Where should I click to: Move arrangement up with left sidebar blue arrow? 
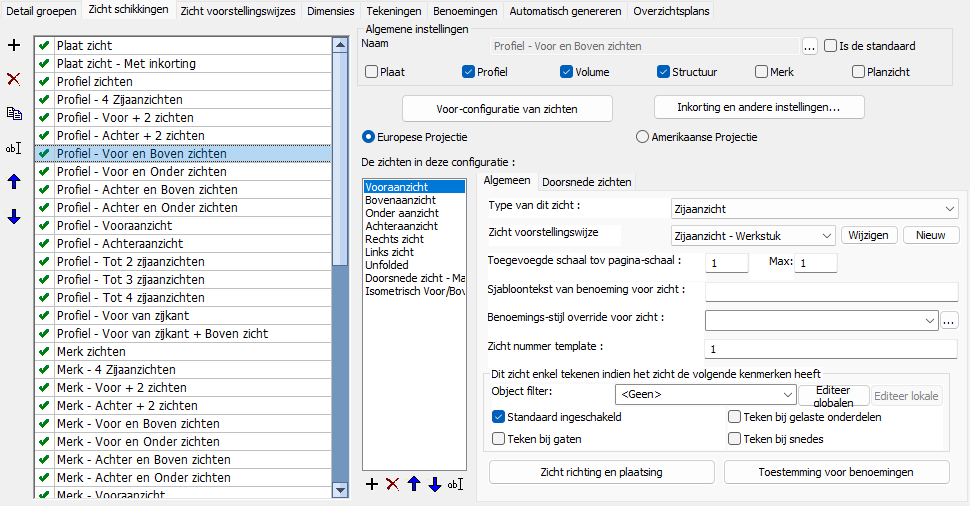(x=13, y=182)
